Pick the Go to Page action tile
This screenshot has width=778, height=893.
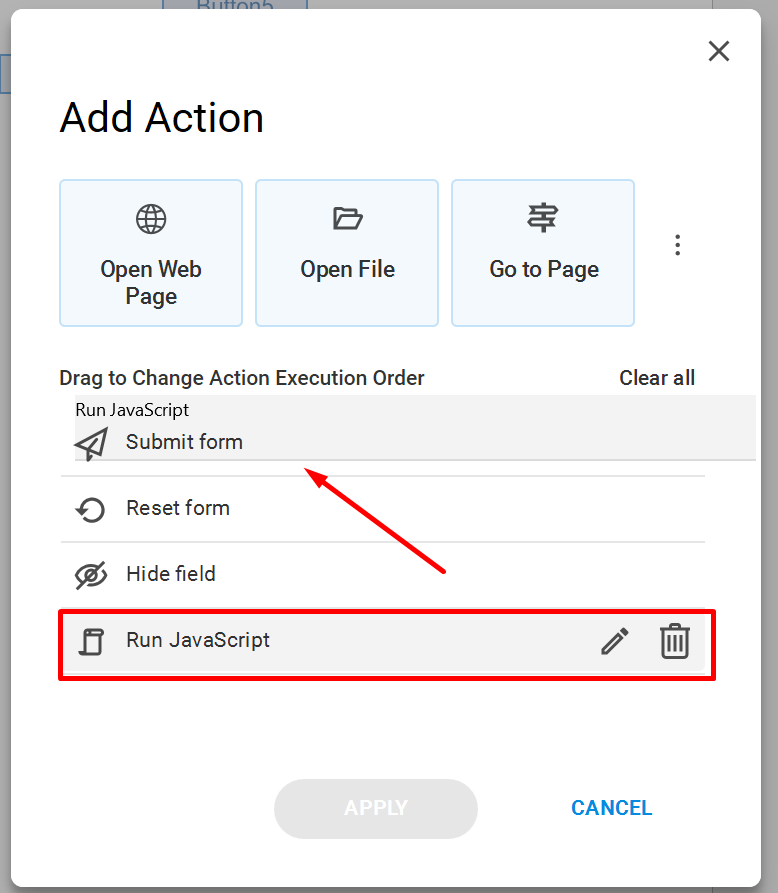543,253
